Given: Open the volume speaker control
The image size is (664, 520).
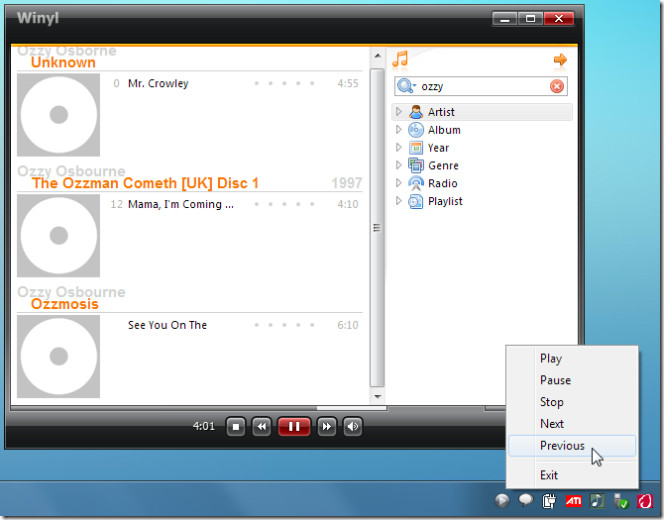Looking at the screenshot, I should (352, 426).
